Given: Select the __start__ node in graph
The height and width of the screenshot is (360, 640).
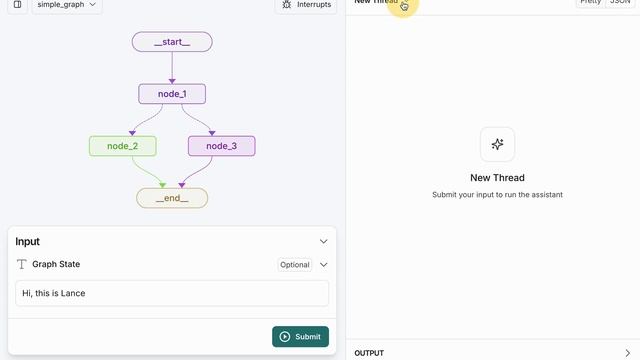Looking at the screenshot, I should tap(172, 42).
